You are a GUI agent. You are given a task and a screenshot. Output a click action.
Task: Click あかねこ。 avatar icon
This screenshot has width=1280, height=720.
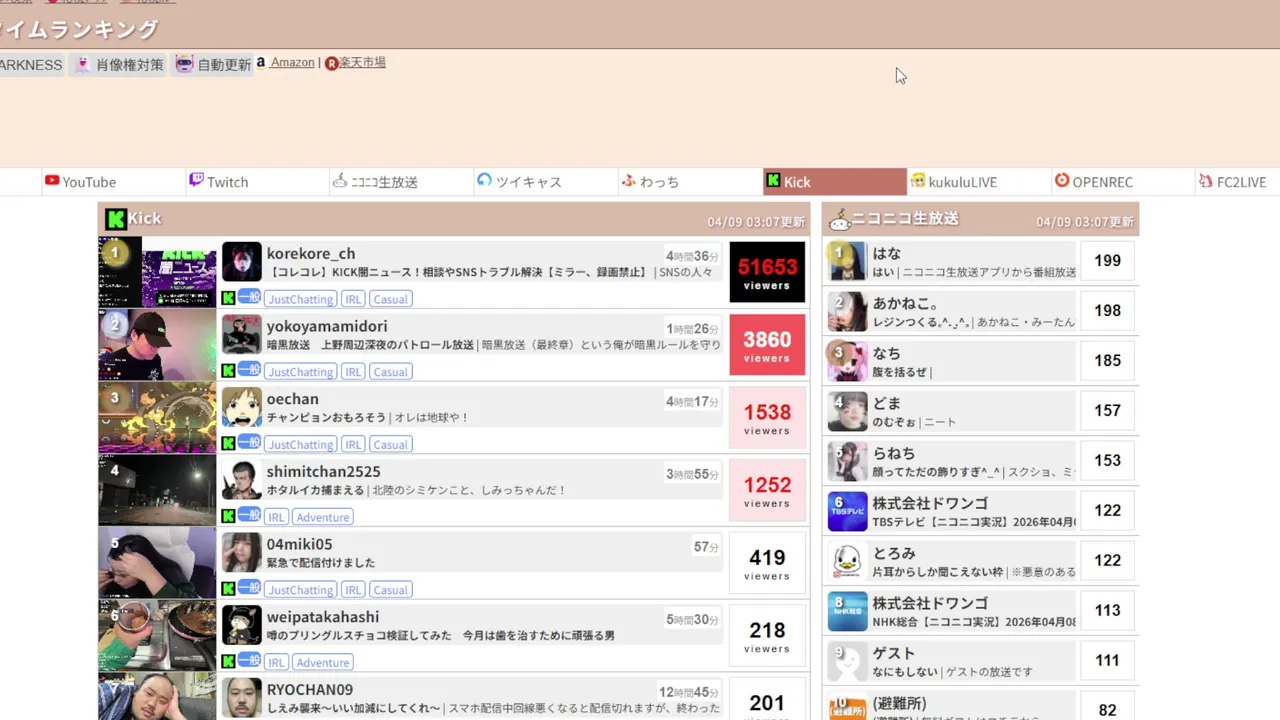pyautogui.click(x=847, y=311)
